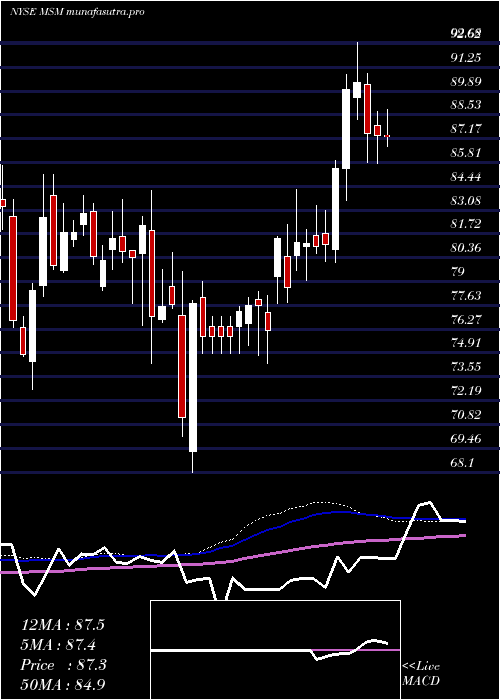Select the 73.55 price axis label
The image size is (500, 700).
click(466, 367)
